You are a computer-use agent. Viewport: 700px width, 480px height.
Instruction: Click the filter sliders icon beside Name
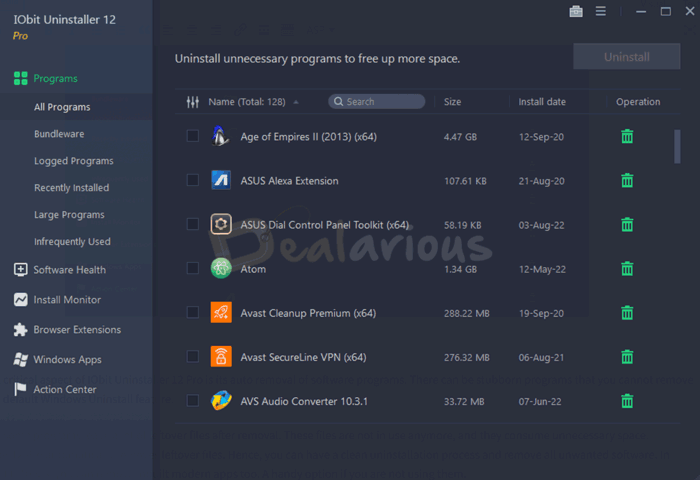click(x=193, y=102)
